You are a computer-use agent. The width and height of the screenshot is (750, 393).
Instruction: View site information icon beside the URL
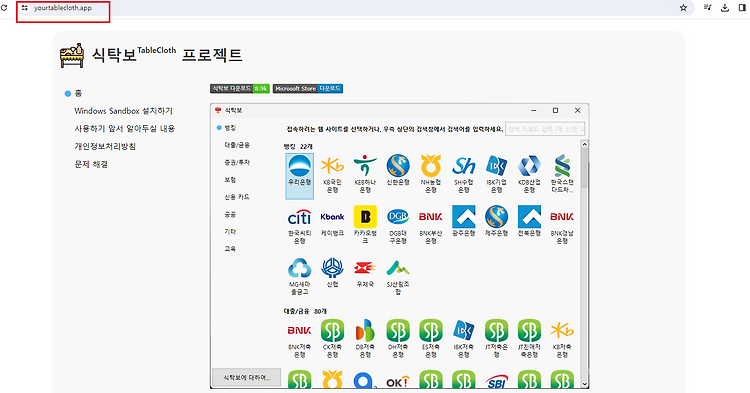(x=24, y=8)
